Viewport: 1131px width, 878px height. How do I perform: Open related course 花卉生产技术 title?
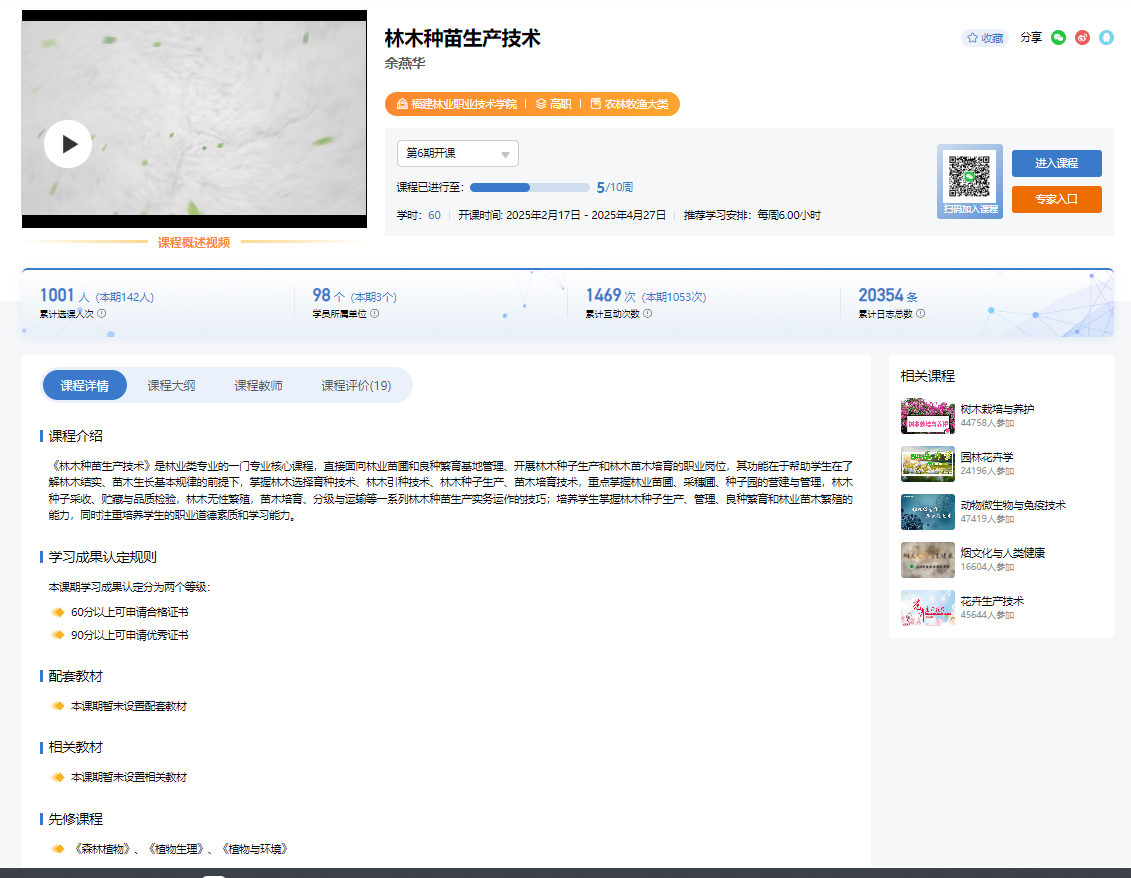pyautogui.click(x=992, y=601)
